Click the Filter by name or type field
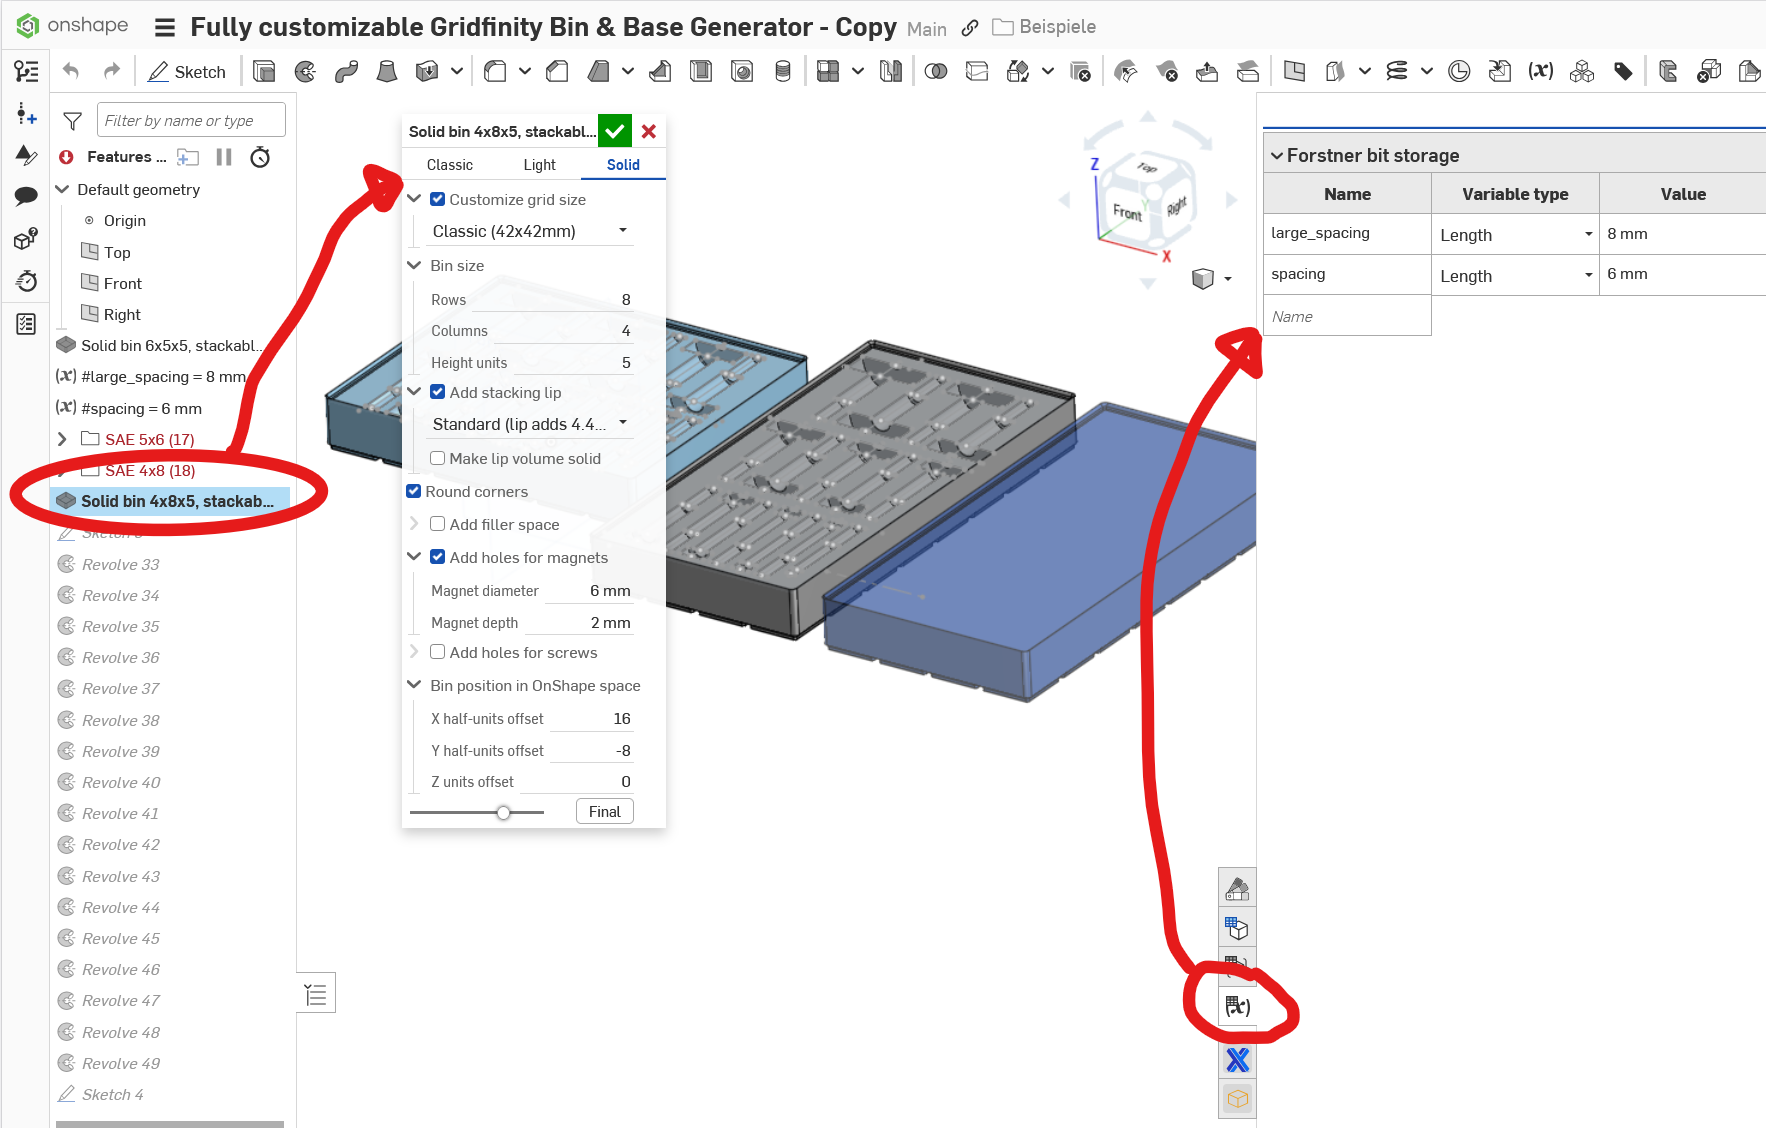Image resolution: width=1766 pixels, height=1128 pixels. coord(191,120)
